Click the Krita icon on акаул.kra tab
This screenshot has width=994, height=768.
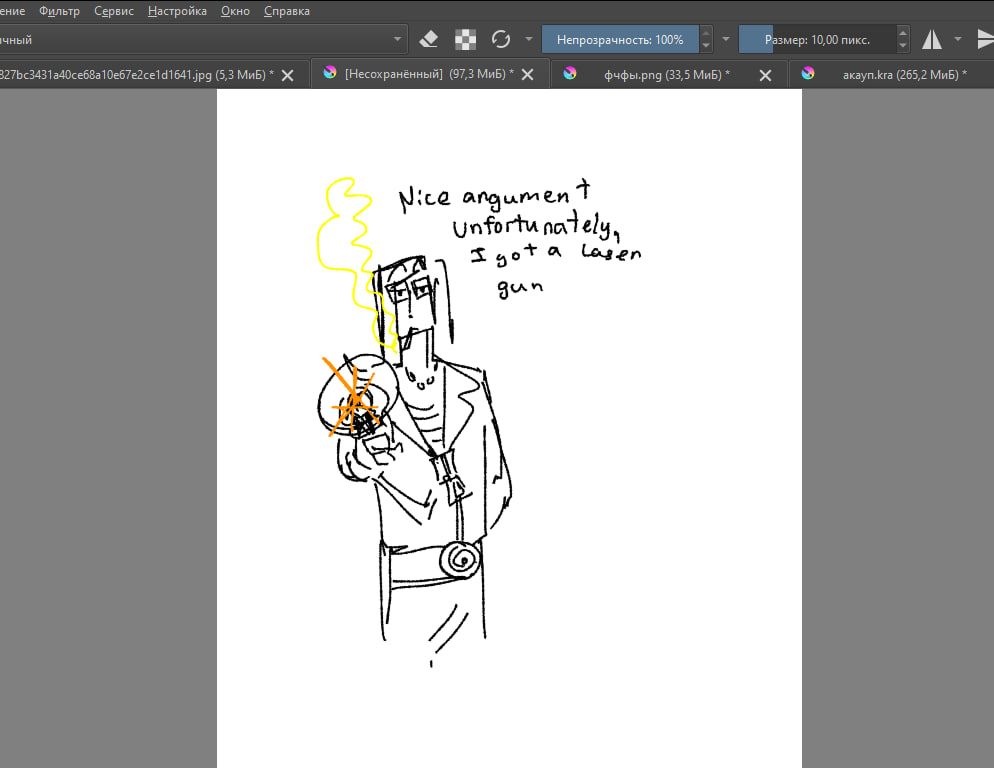tap(808, 74)
